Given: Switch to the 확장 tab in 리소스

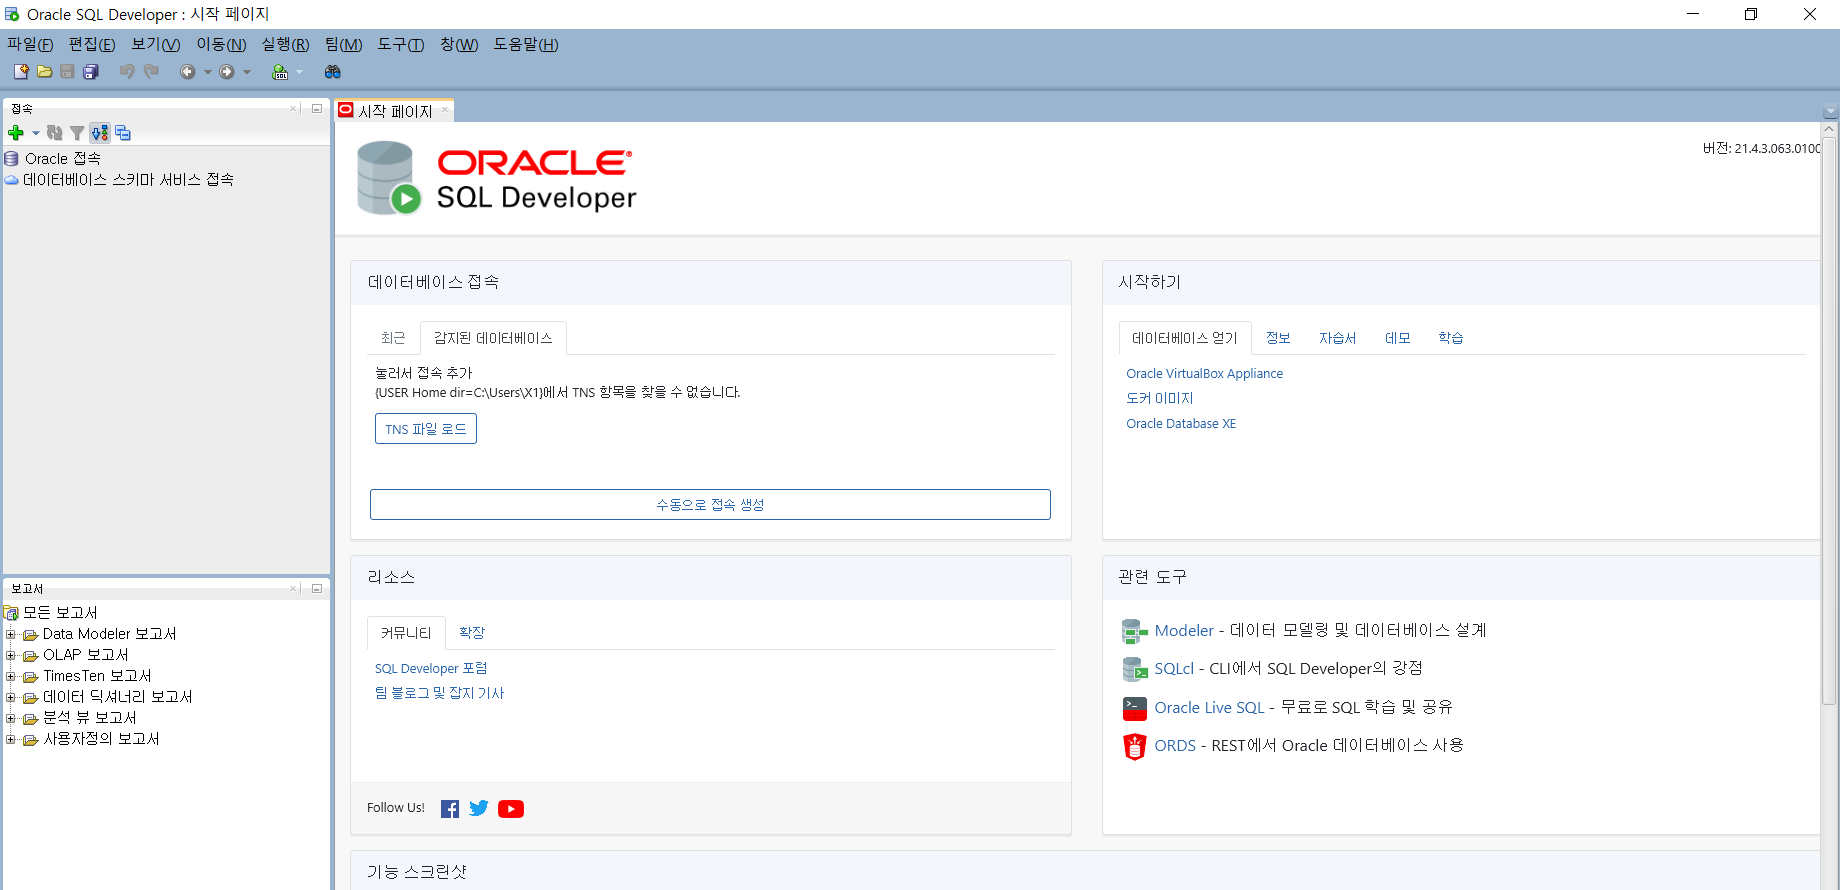Looking at the screenshot, I should (472, 633).
